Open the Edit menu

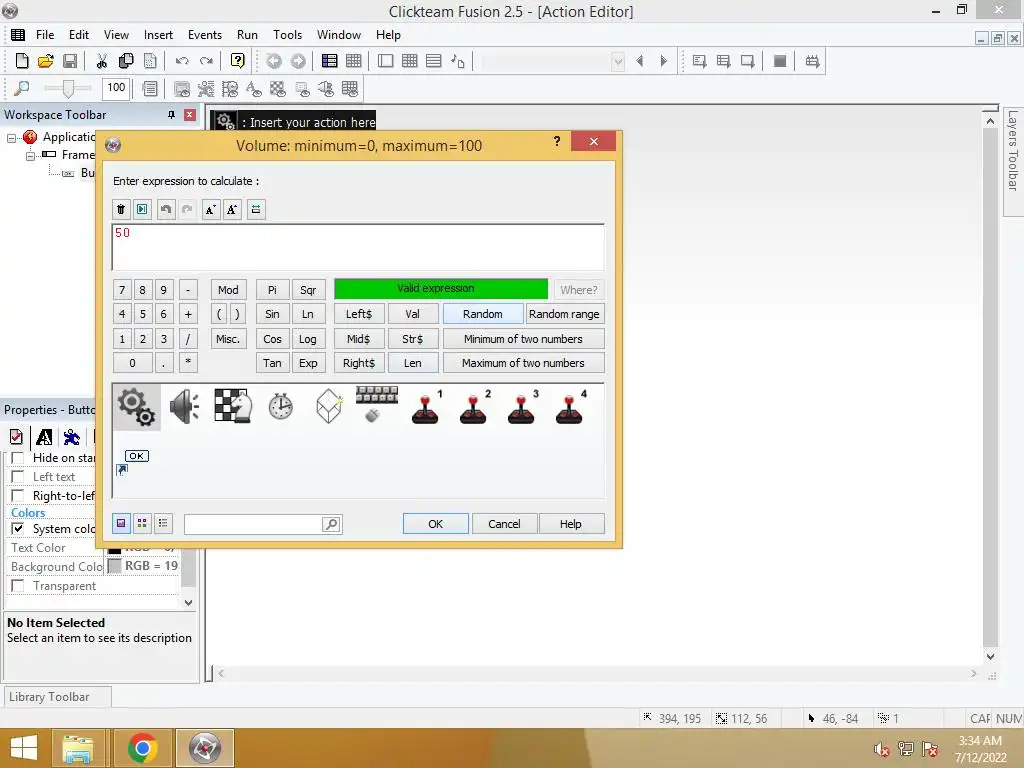coord(78,35)
